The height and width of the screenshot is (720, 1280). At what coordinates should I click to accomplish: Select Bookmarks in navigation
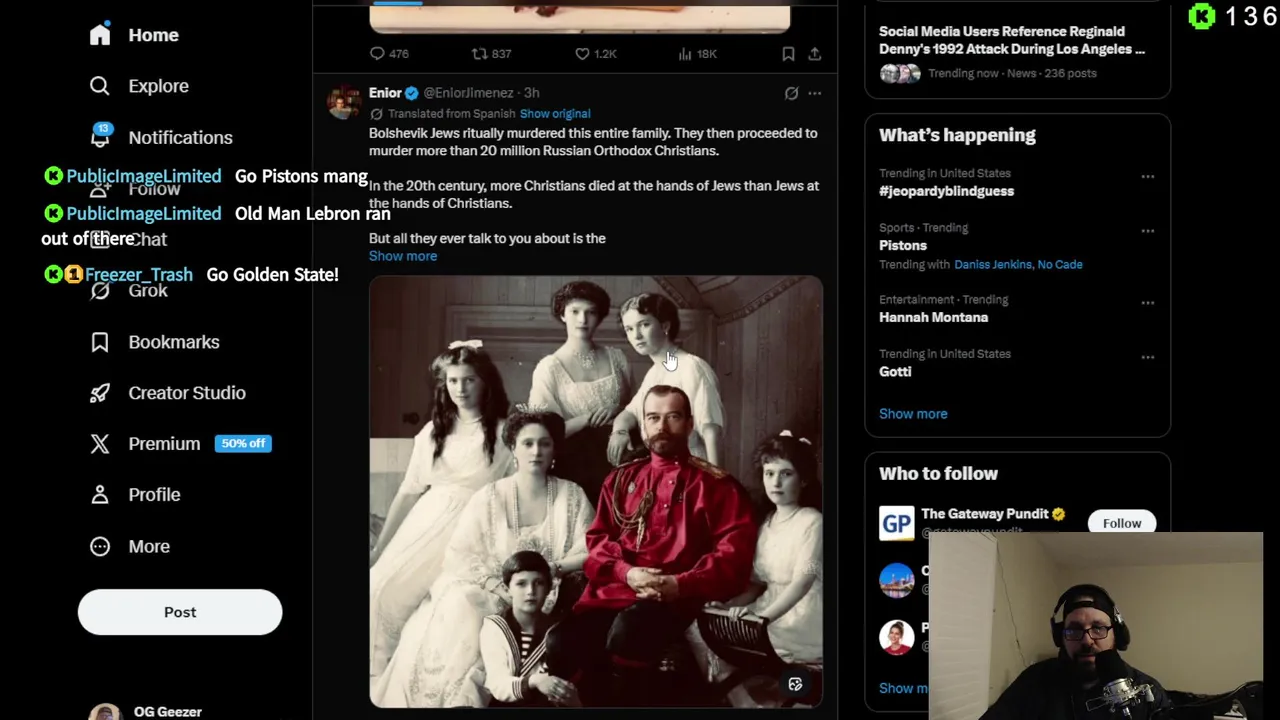(174, 342)
